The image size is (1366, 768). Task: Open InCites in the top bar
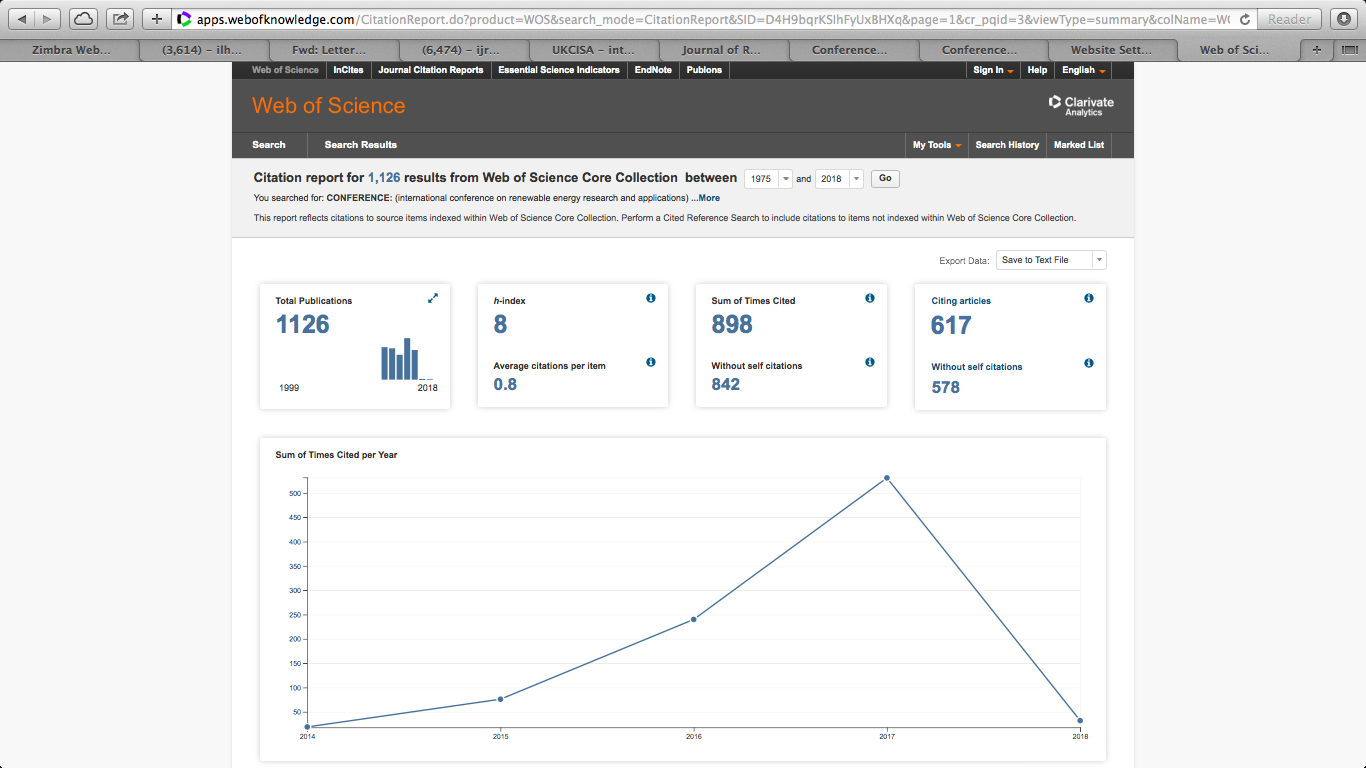(x=348, y=70)
